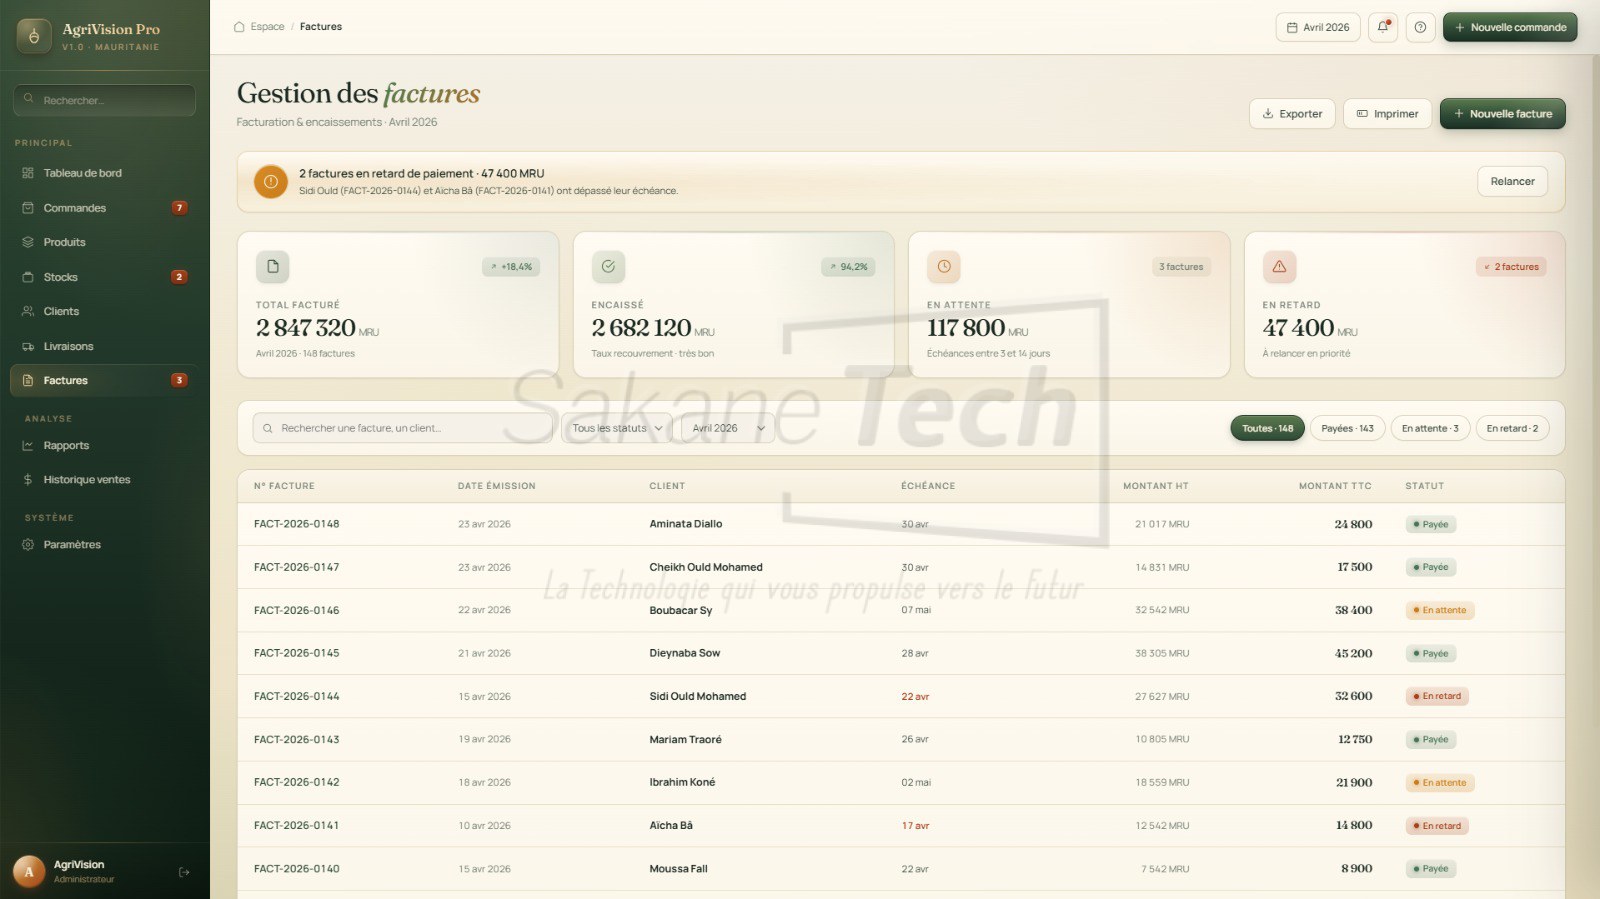The image size is (1600, 899).
Task: Click the '94,2%' recovery badge
Action: point(848,267)
